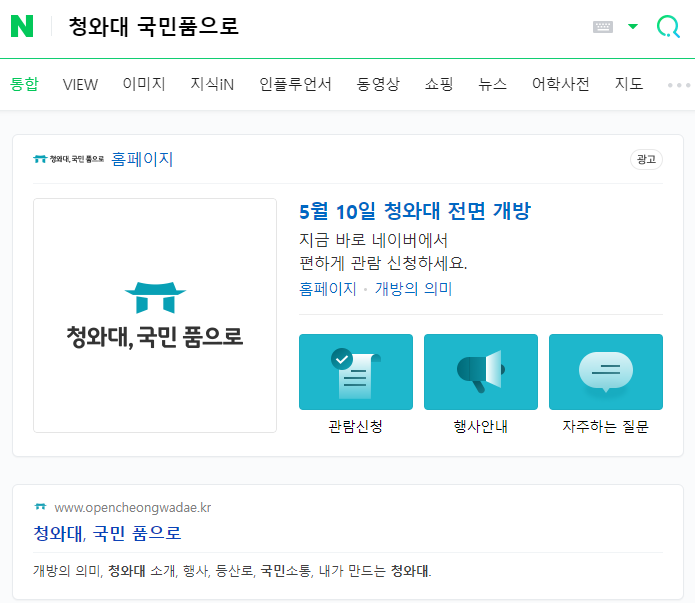Screen dimensions: 695x603
Task: Go to the 지식iN tab
Action: [x=212, y=84]
